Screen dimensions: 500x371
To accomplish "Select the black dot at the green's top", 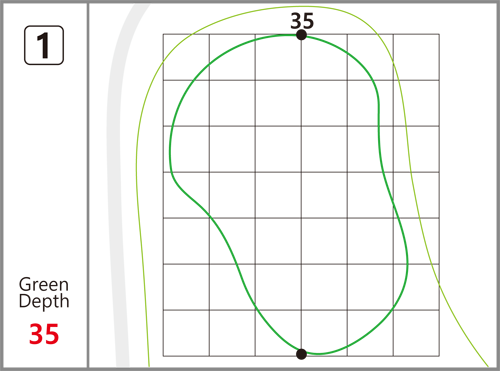I will [x=301, y=35].
